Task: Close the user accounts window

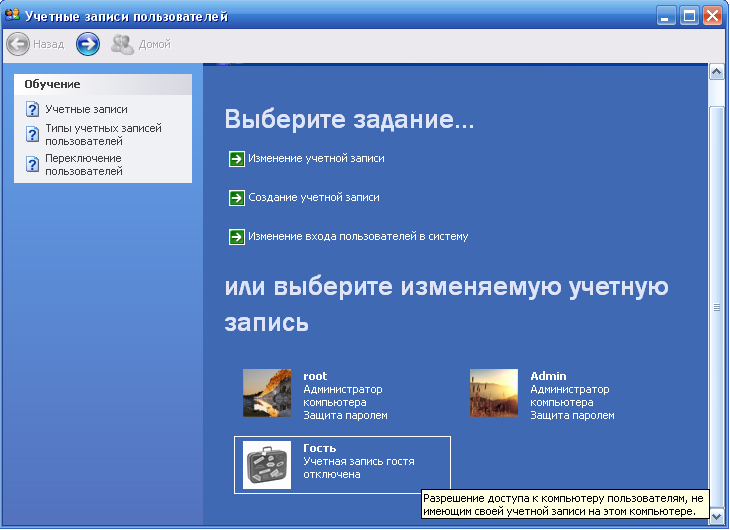Action: click(x=712, y=16)
